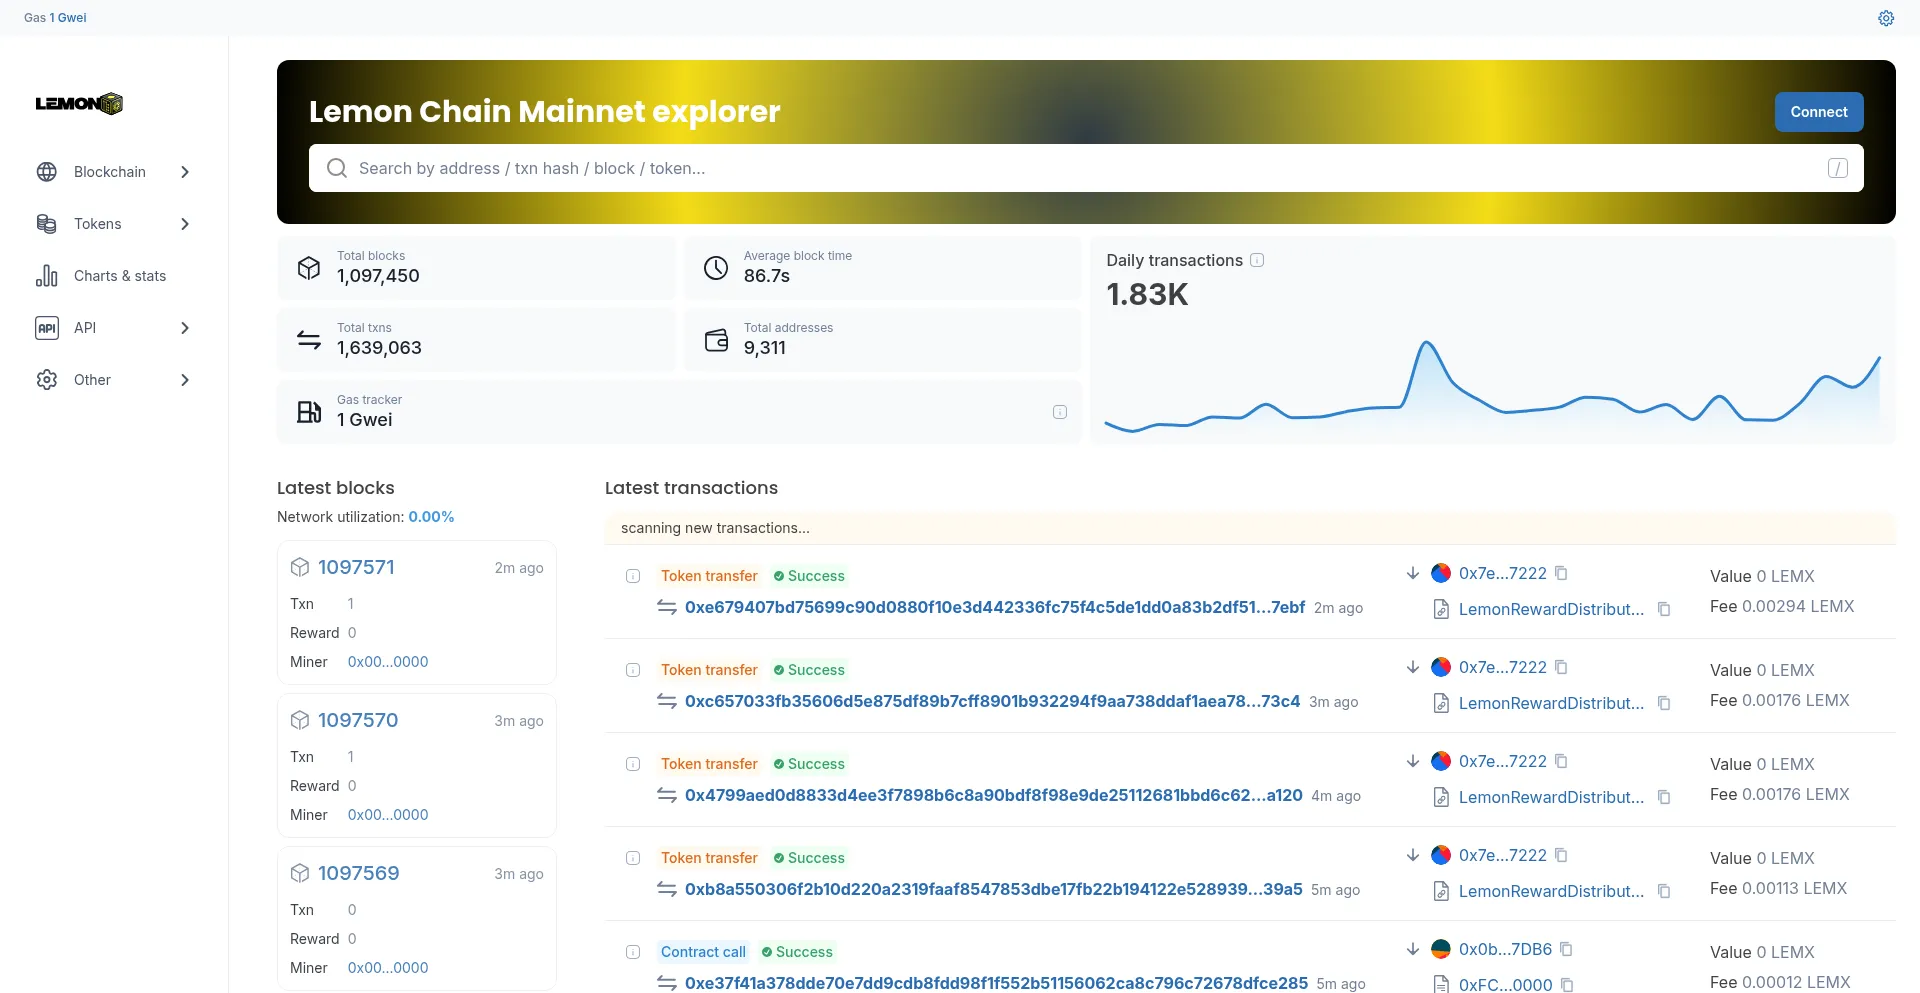Image resolution: width=1920 pixels, height=993 pixels.
Task: Click the slash shortcut icon in search
Action: tap(1838, 168)
